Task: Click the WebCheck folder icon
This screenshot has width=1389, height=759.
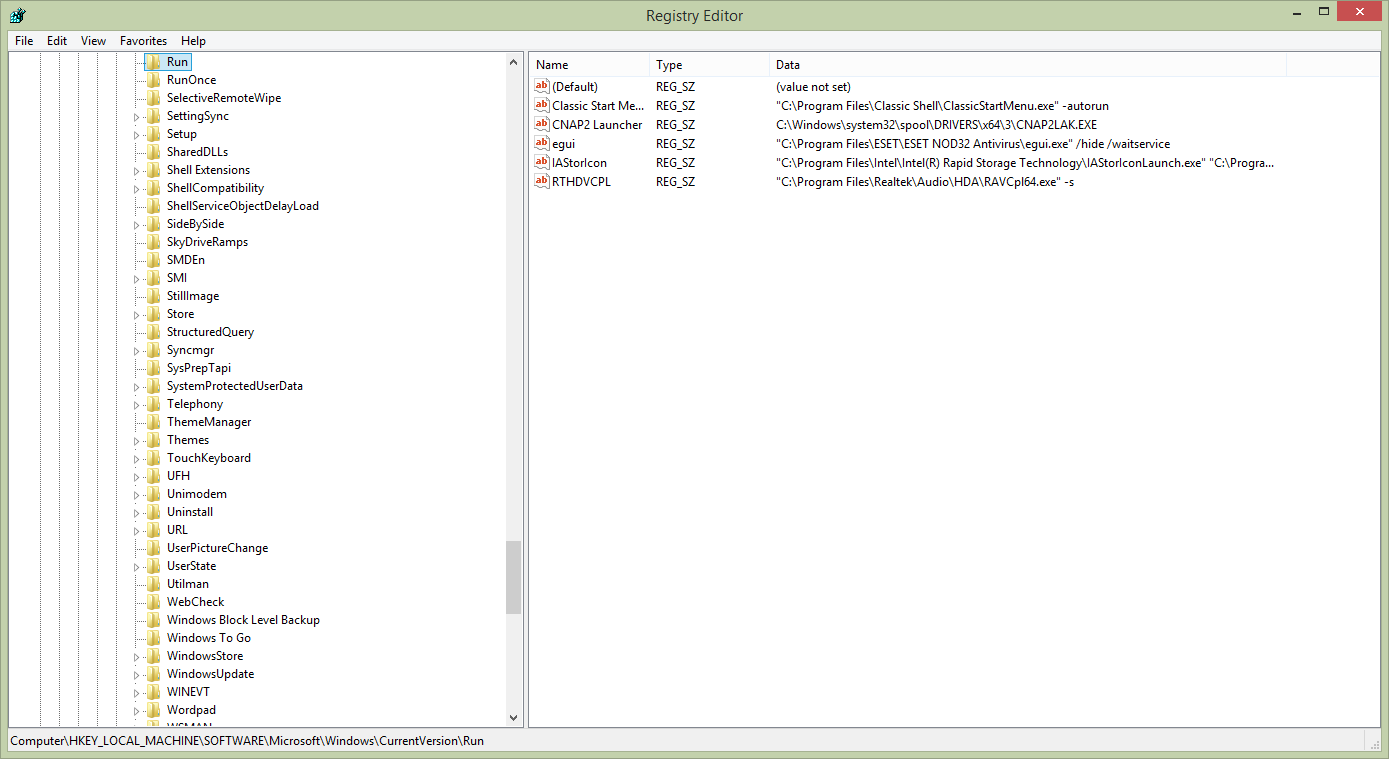Action: tap(153, 602)
